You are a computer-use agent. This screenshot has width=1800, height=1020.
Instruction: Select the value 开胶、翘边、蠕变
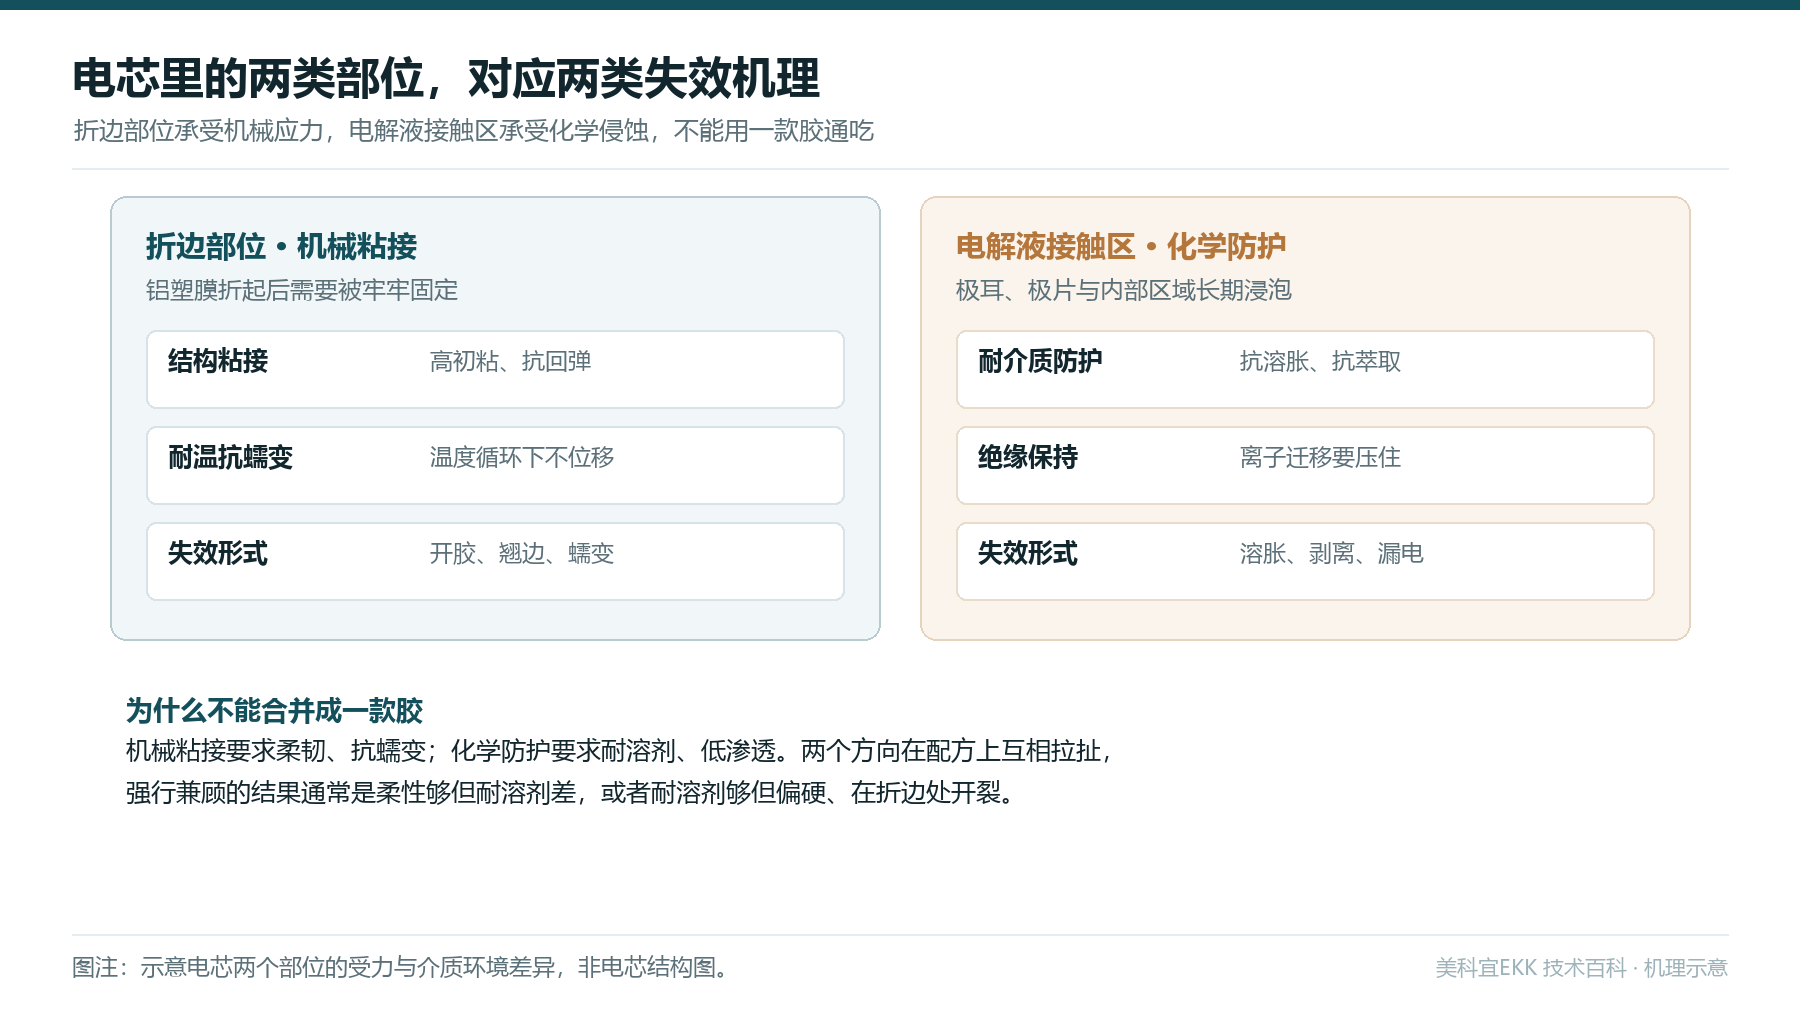pos(522,553)
